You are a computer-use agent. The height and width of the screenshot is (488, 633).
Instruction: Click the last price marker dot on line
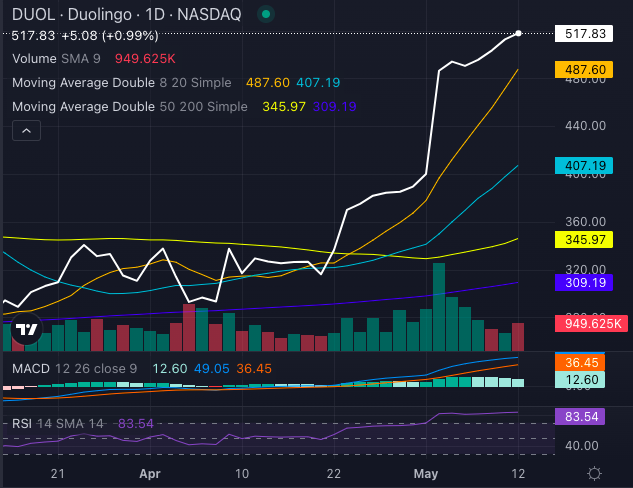point(518,33)
